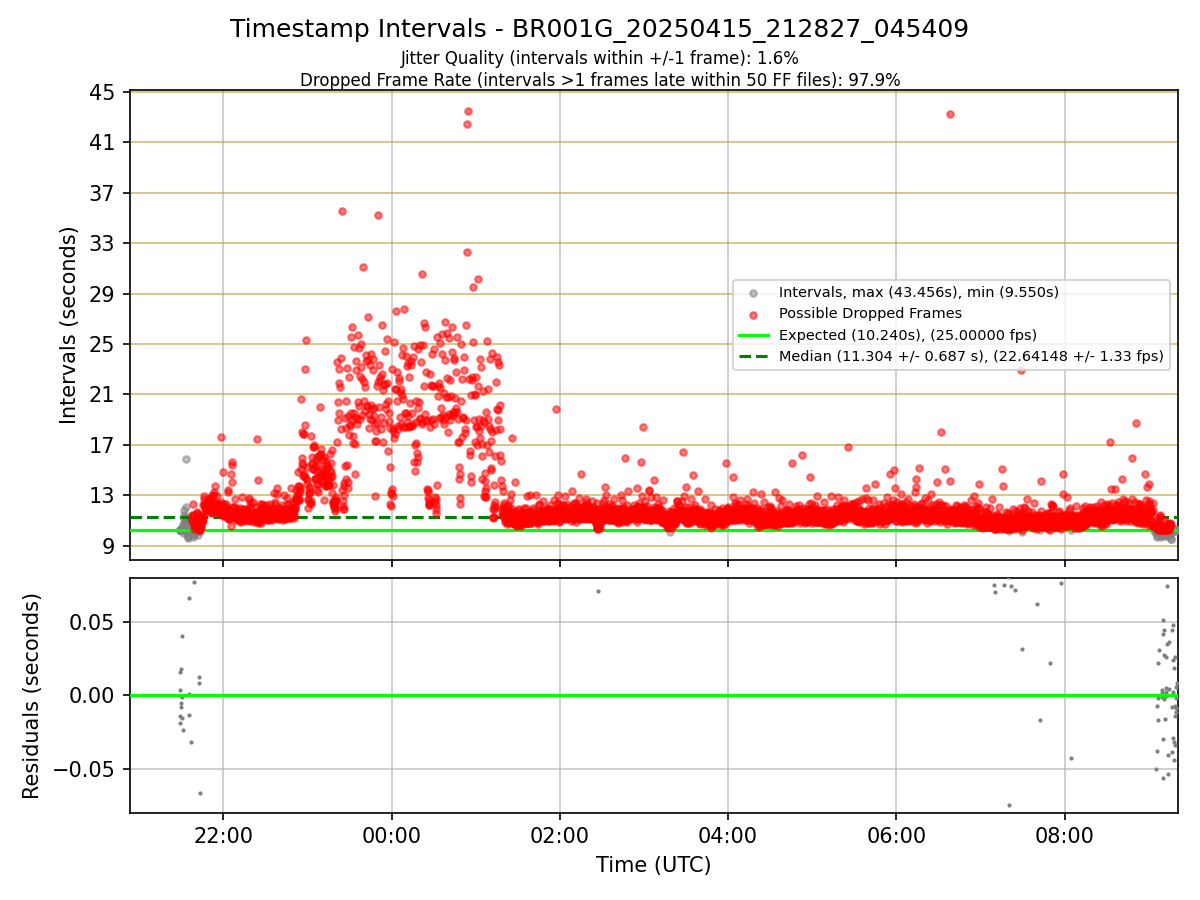This screenshot has height=900, width=1200.
Task: Click the plot title Timestamp Intervals - BR001G_20250415_212827_045409
Action: coord(599,29)
